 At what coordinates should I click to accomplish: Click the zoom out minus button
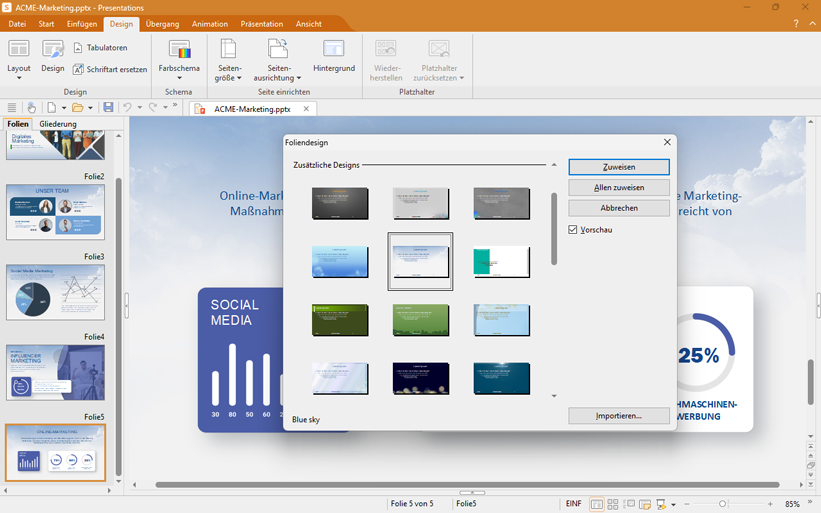pyautogui.click(x=687, y=504)
